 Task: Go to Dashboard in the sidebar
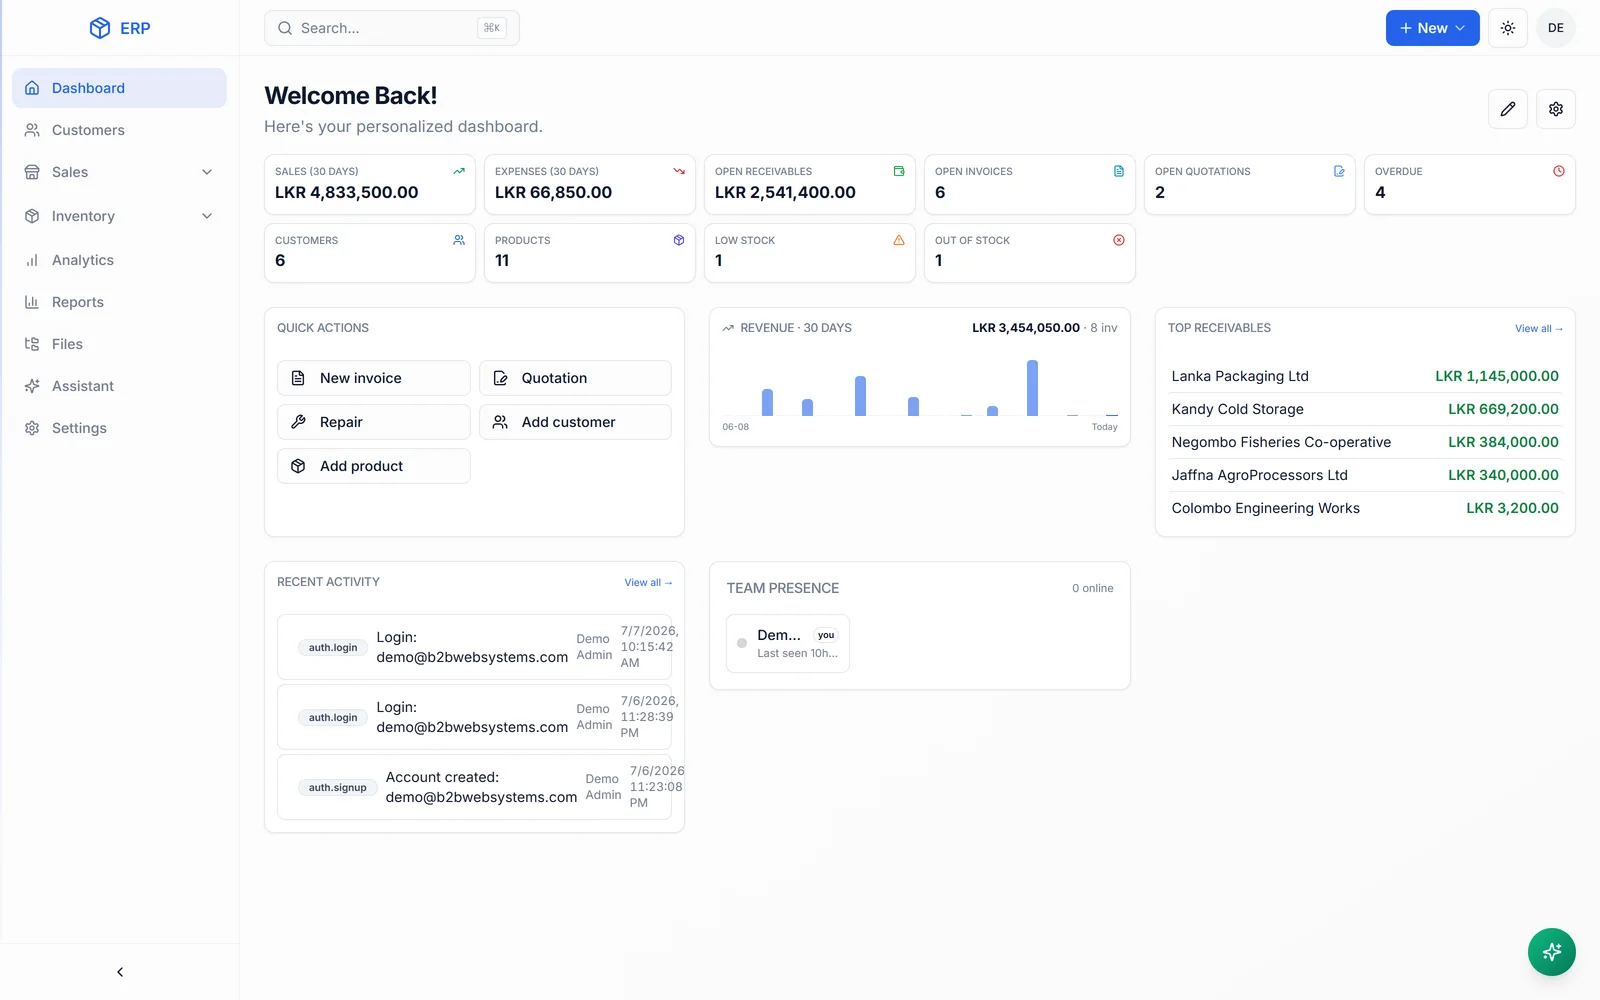click(x=120, y=88)
